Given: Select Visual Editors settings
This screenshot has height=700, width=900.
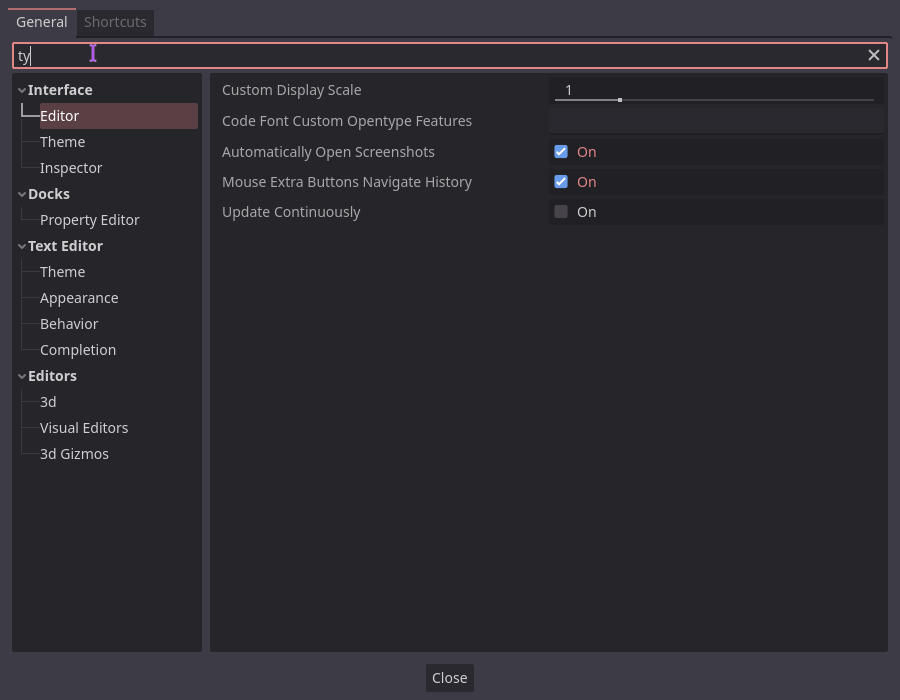Looking at the screenshot, I should 84,427.
